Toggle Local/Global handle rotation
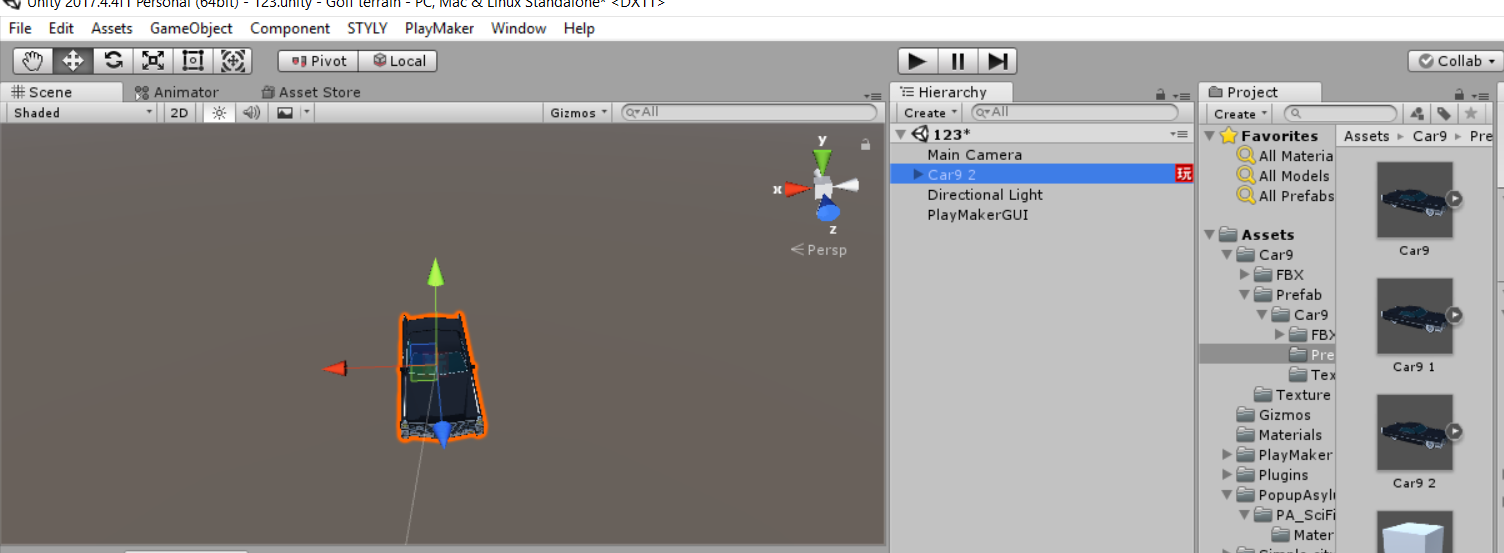1504x553 pixels. (398, 61)
